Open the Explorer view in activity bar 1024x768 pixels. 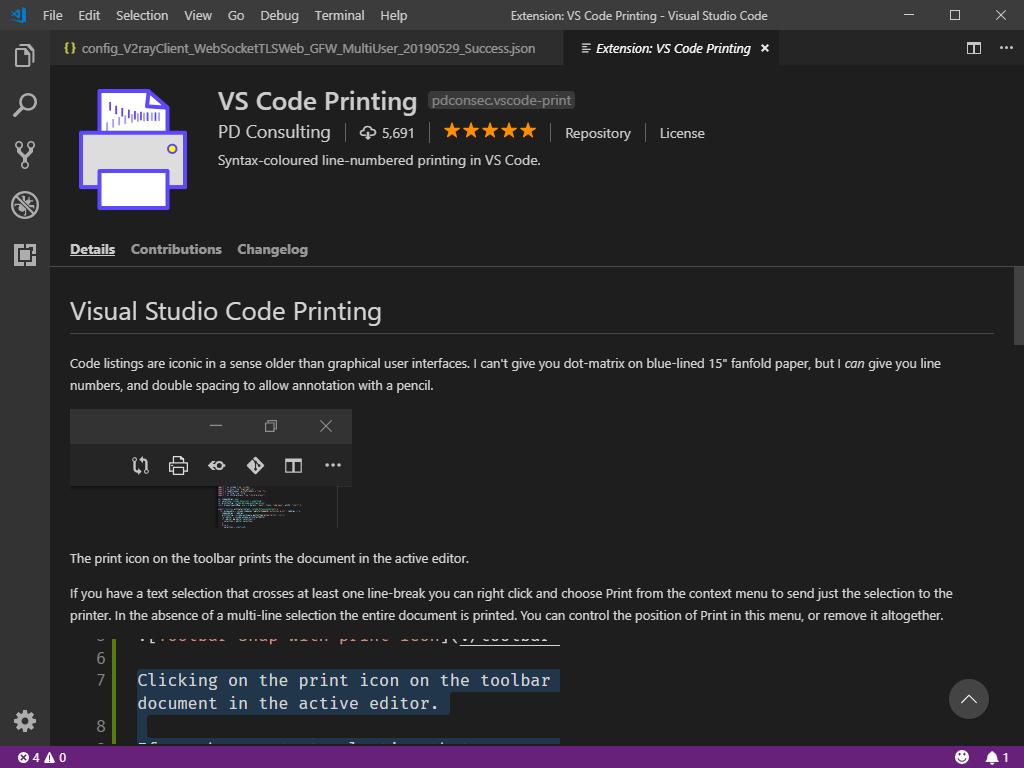pos(25,56)
